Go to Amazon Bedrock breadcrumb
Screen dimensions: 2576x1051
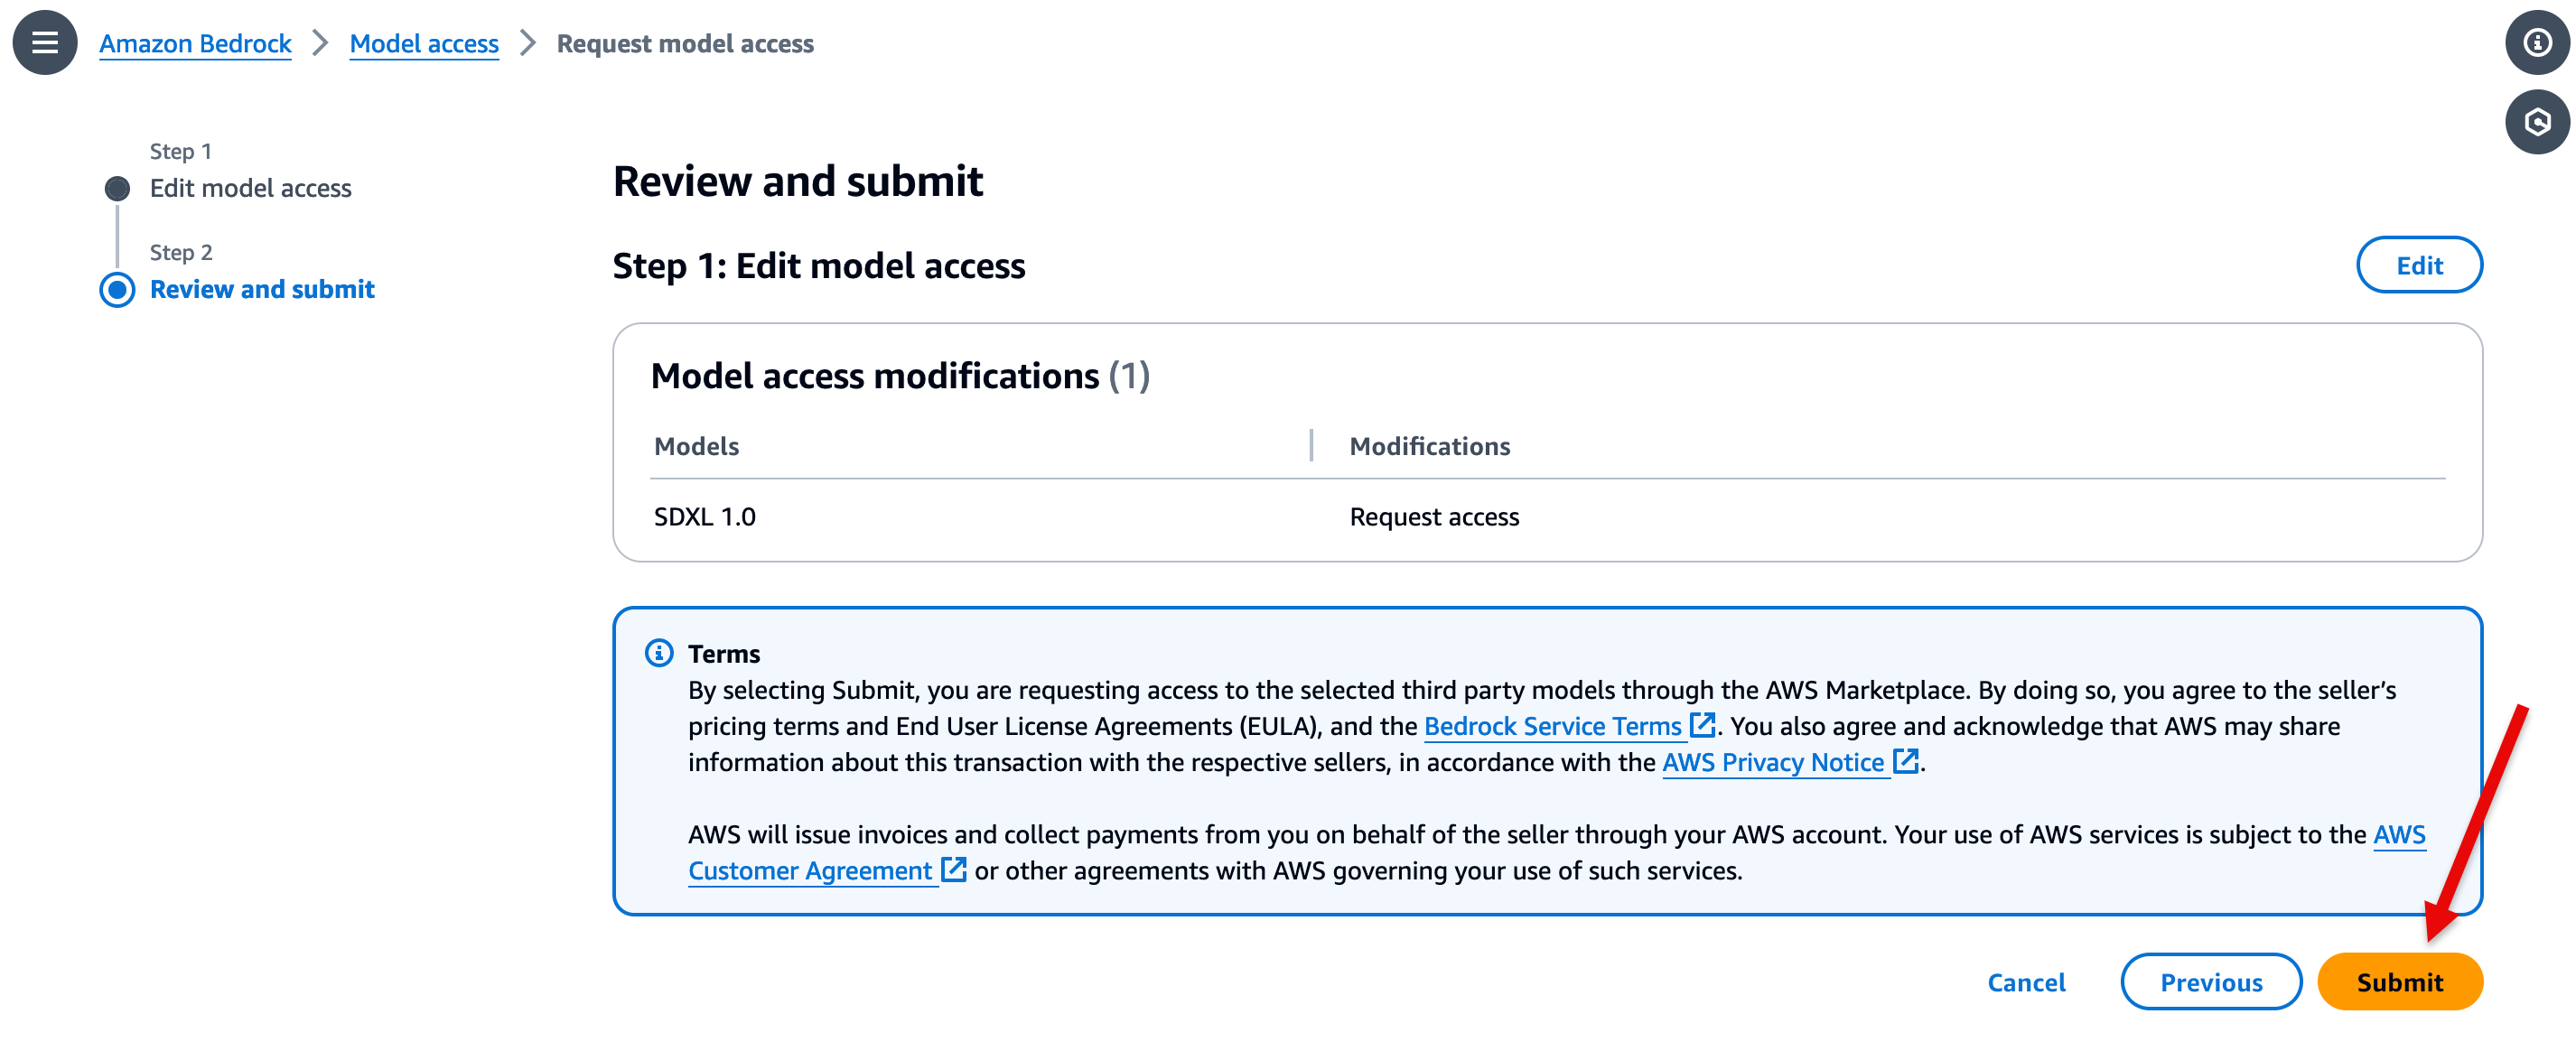tap(195, 44)
